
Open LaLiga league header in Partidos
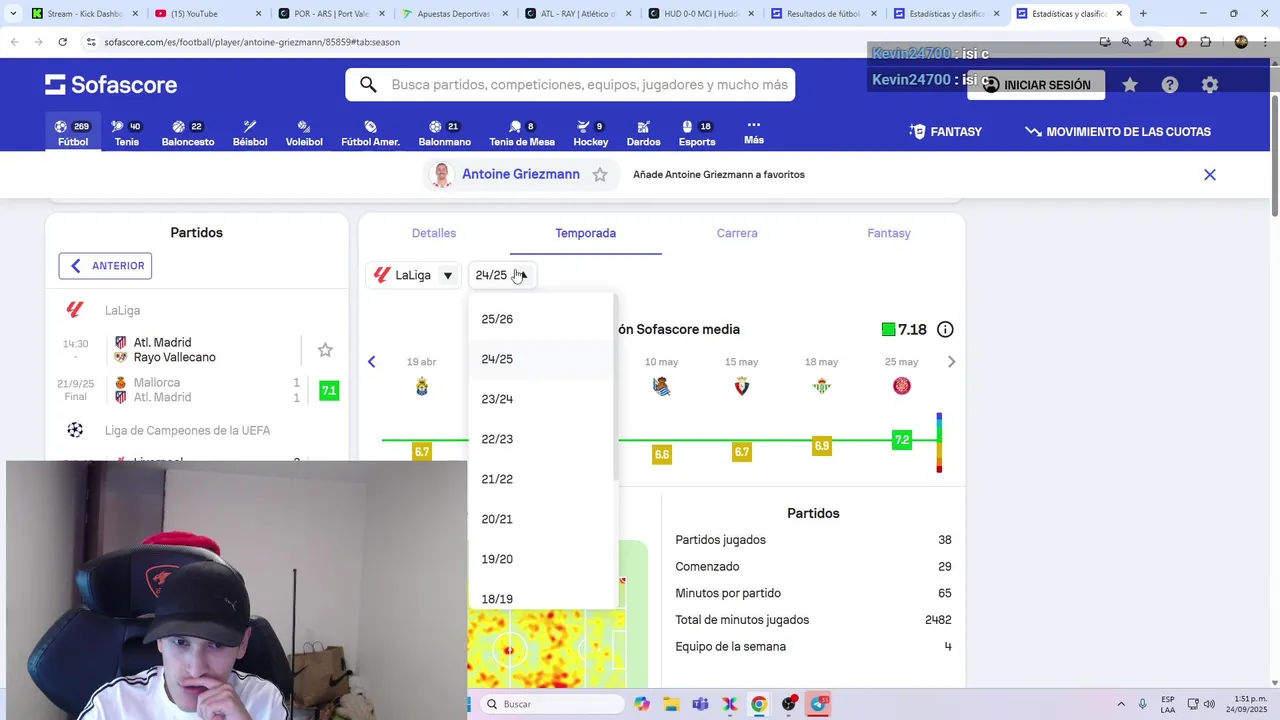(197, 311)
